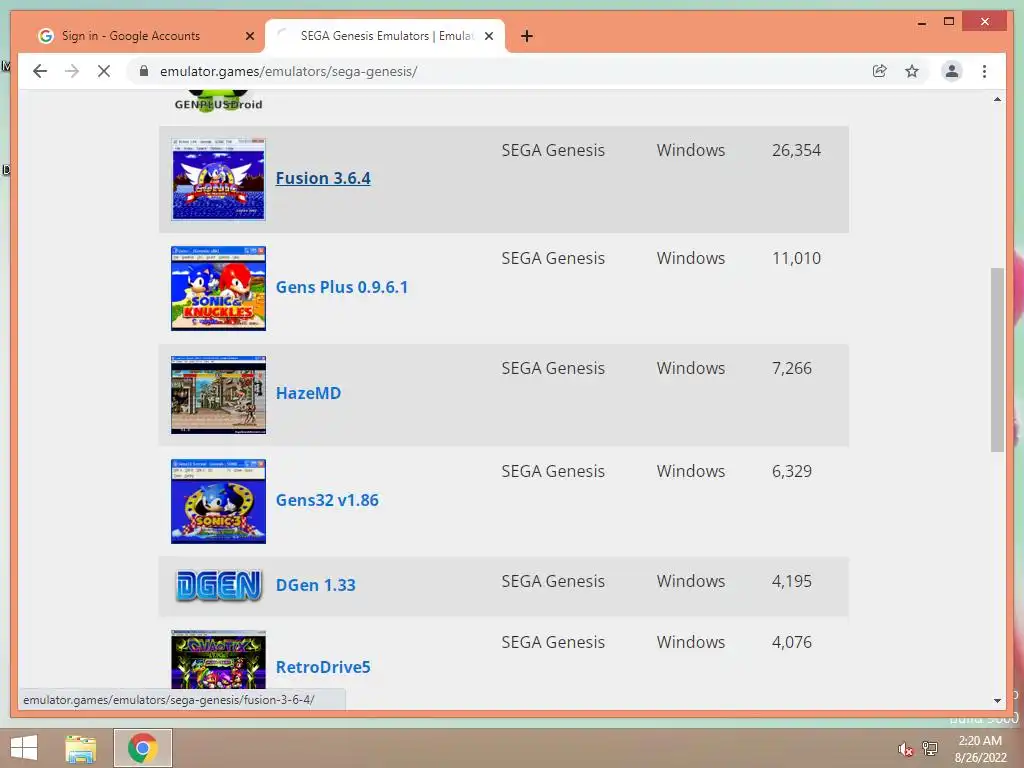Open the Chrome profile avatar
The image size is (1024, 768).
click(952, 71)
